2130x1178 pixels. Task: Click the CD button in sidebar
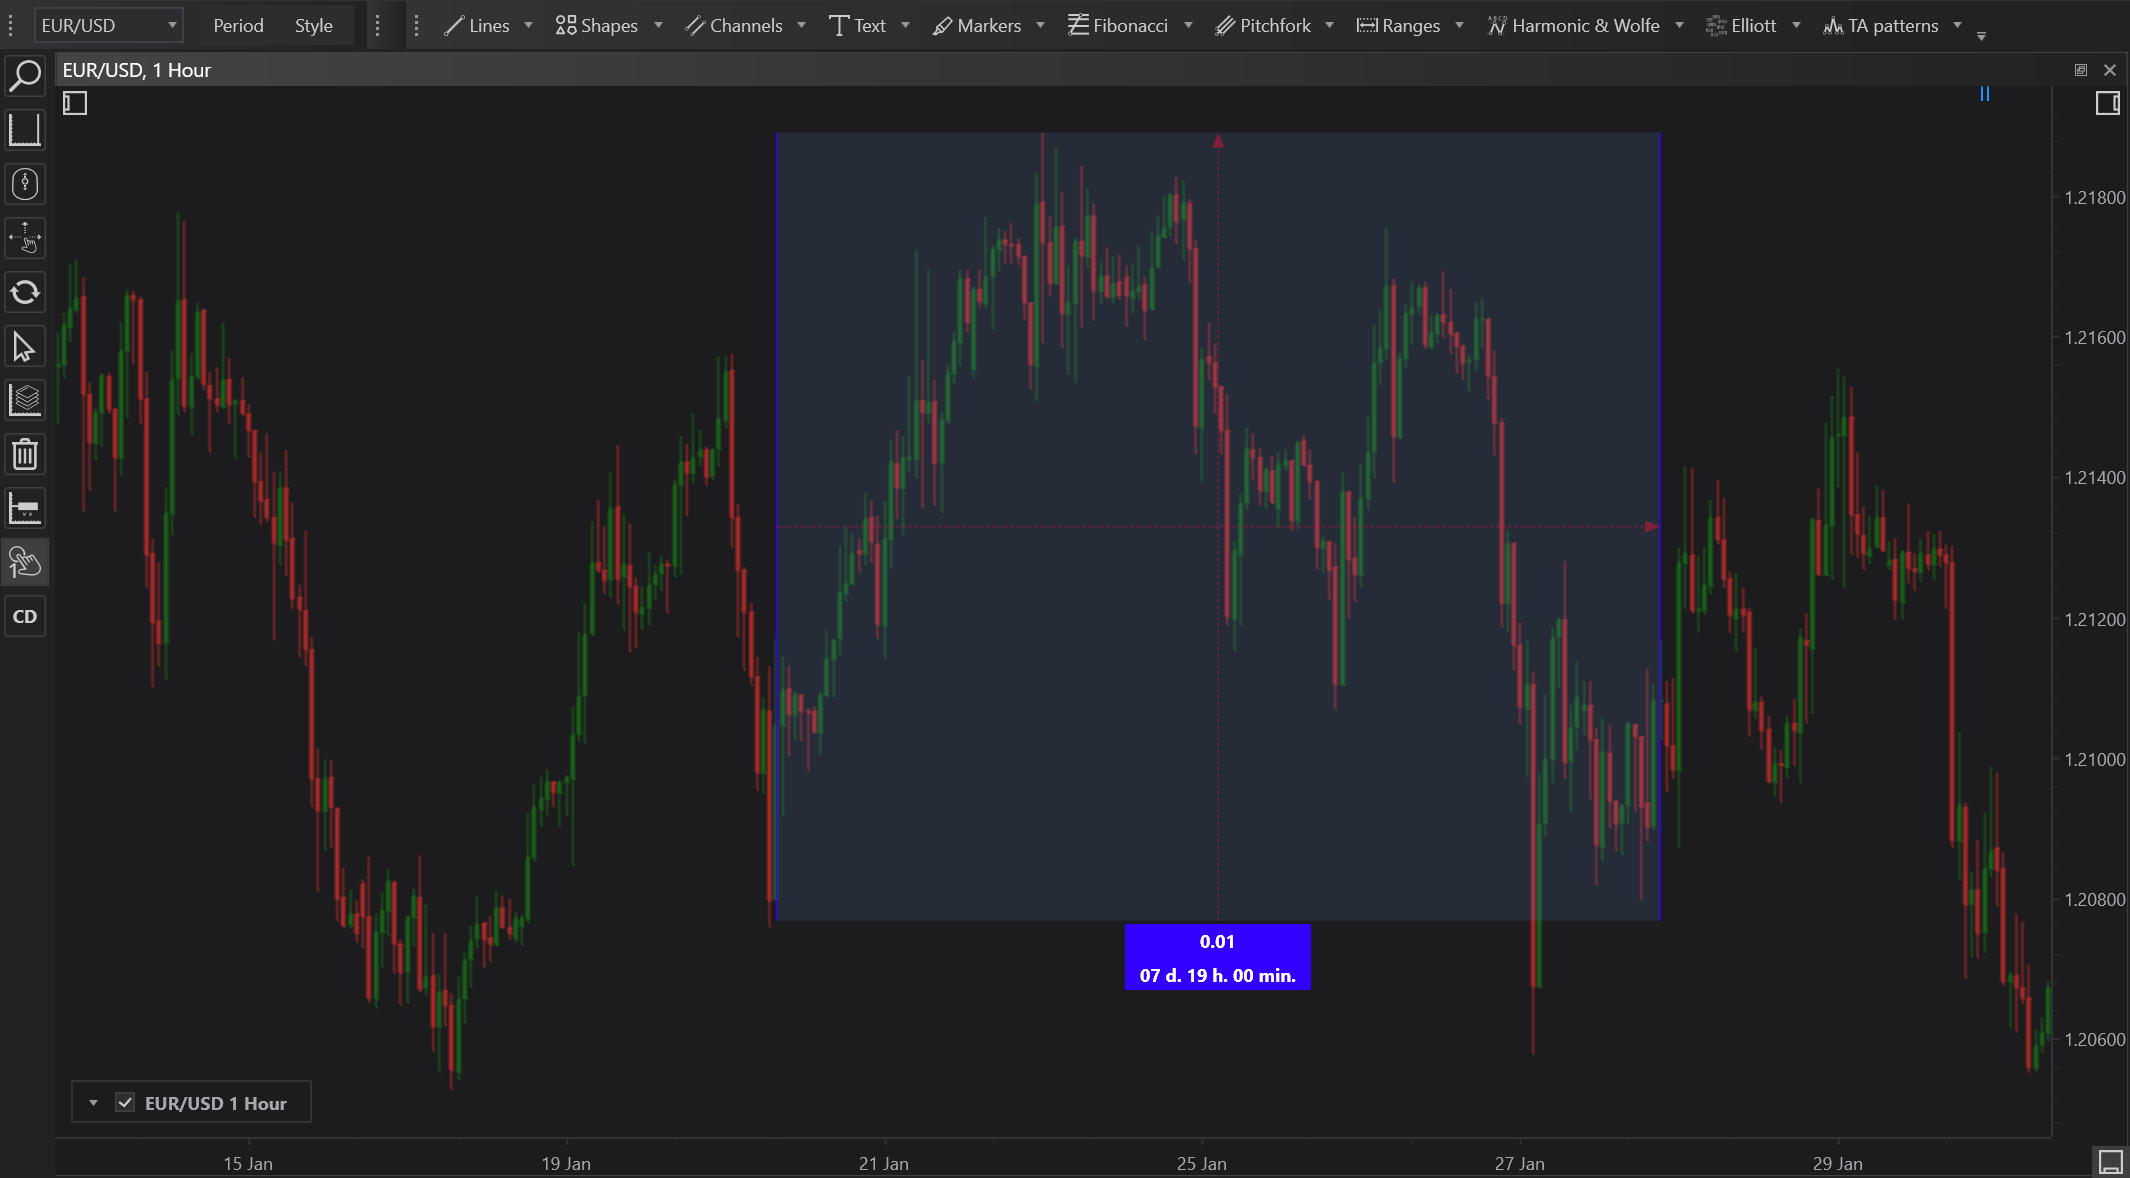tap(25, 617)
